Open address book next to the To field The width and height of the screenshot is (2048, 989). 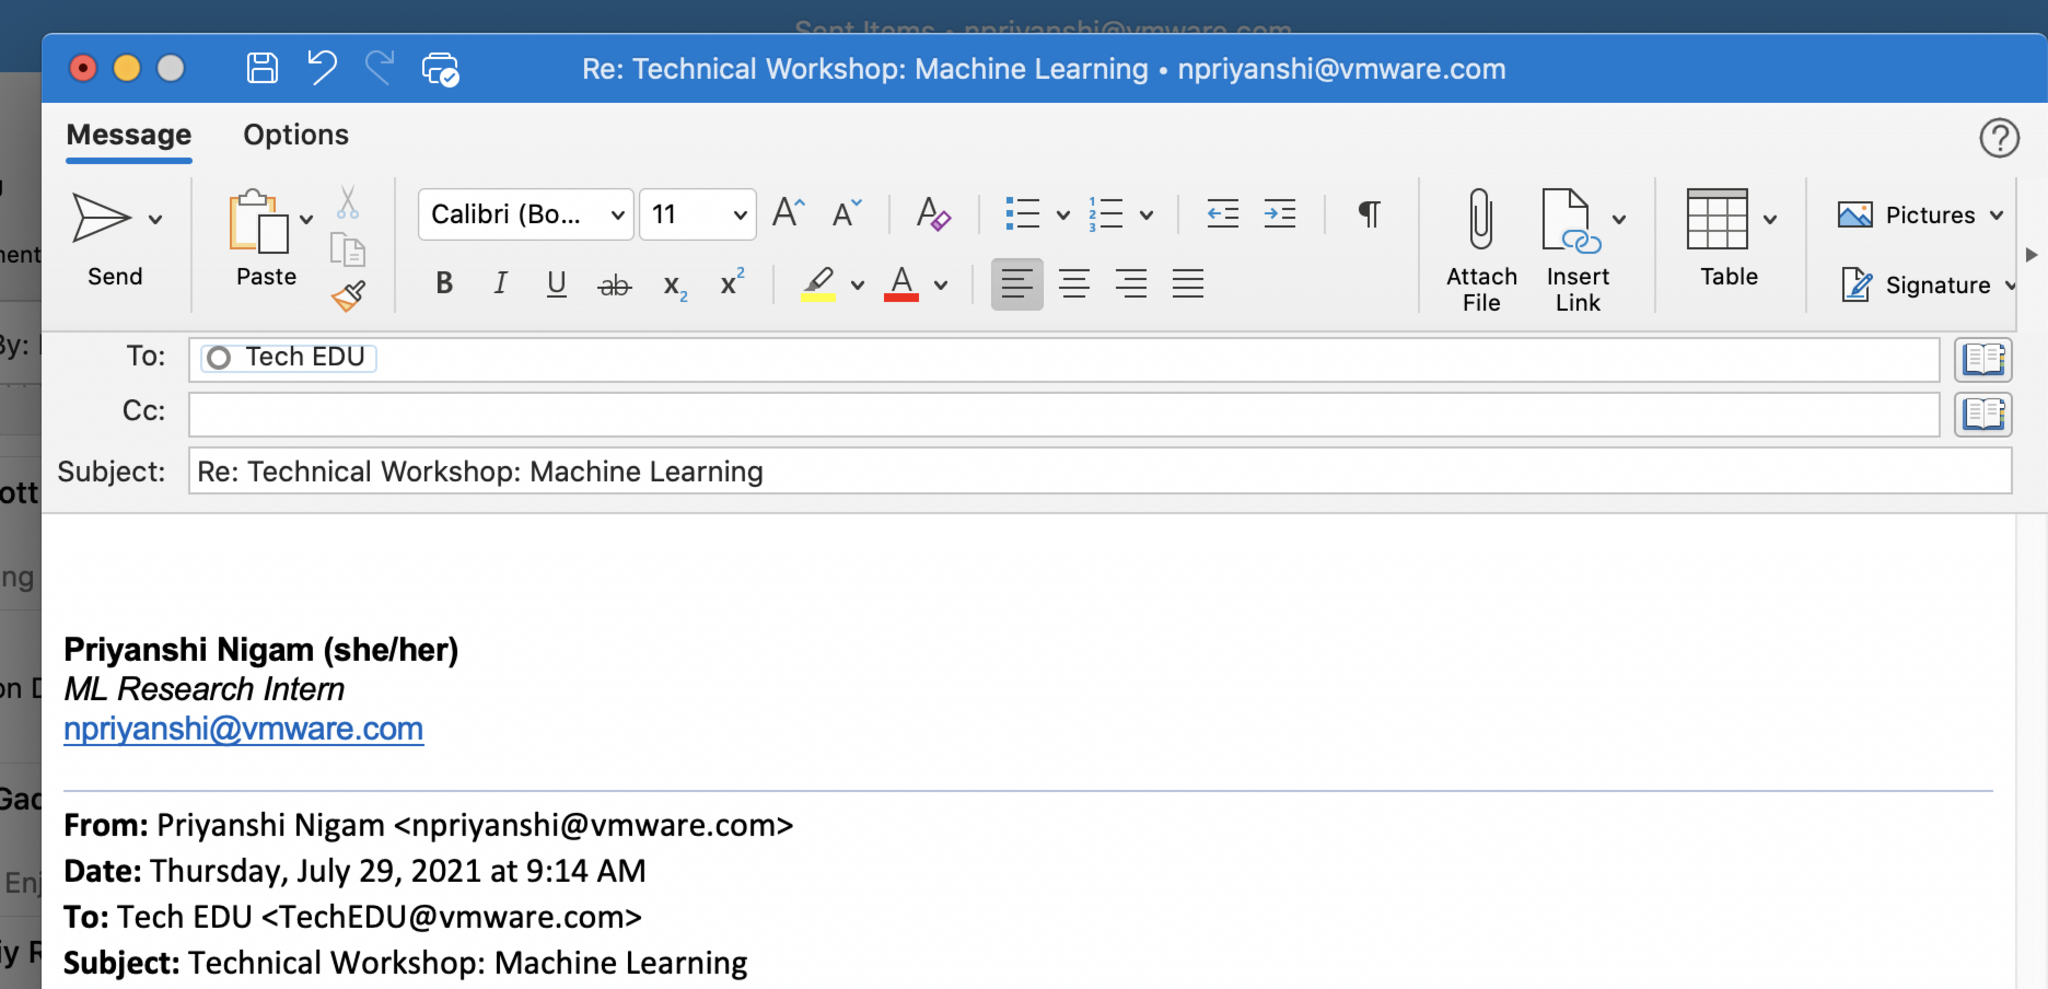coord(1983,358)
